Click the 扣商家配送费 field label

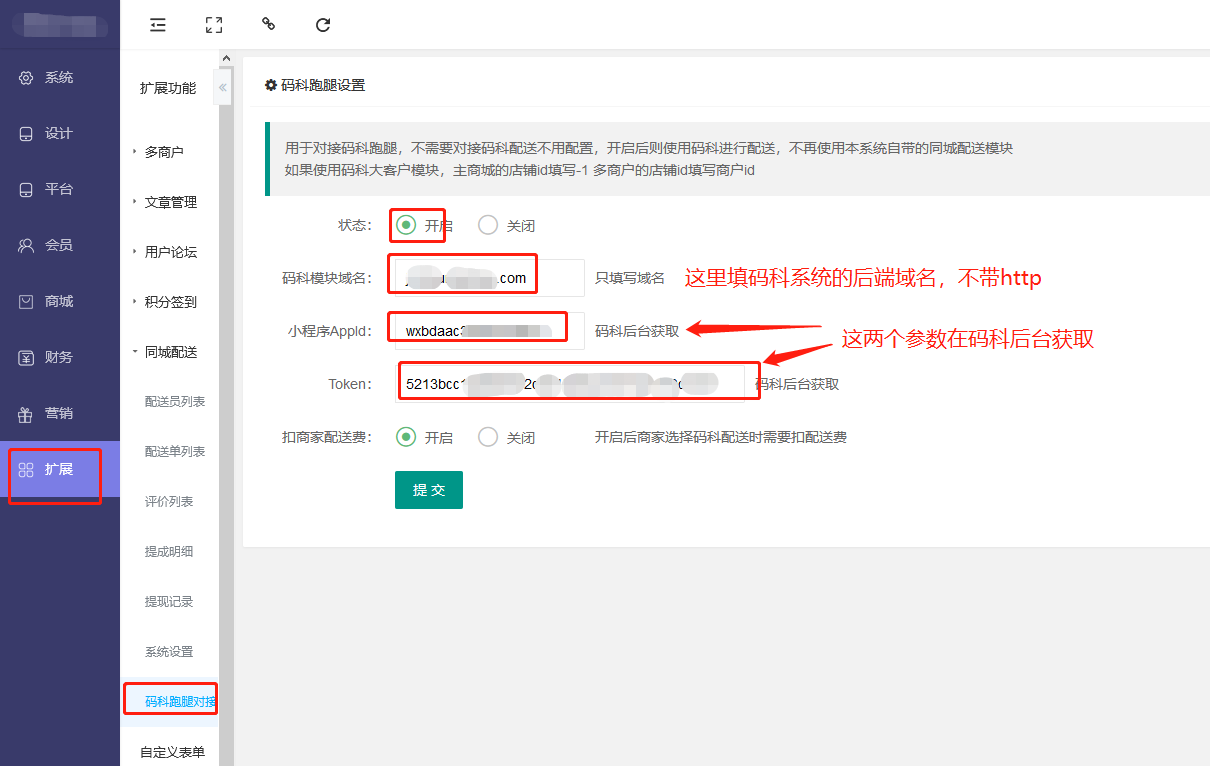click(327, 437)
